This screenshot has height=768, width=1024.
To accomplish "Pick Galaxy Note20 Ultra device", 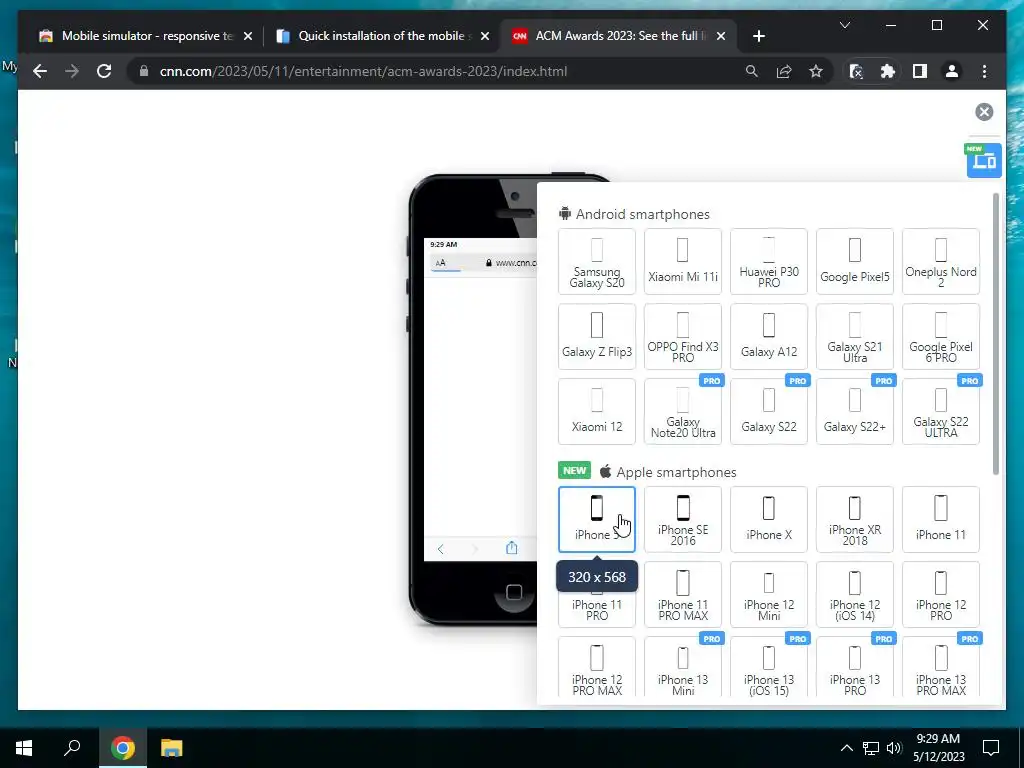I will [683, 412].
